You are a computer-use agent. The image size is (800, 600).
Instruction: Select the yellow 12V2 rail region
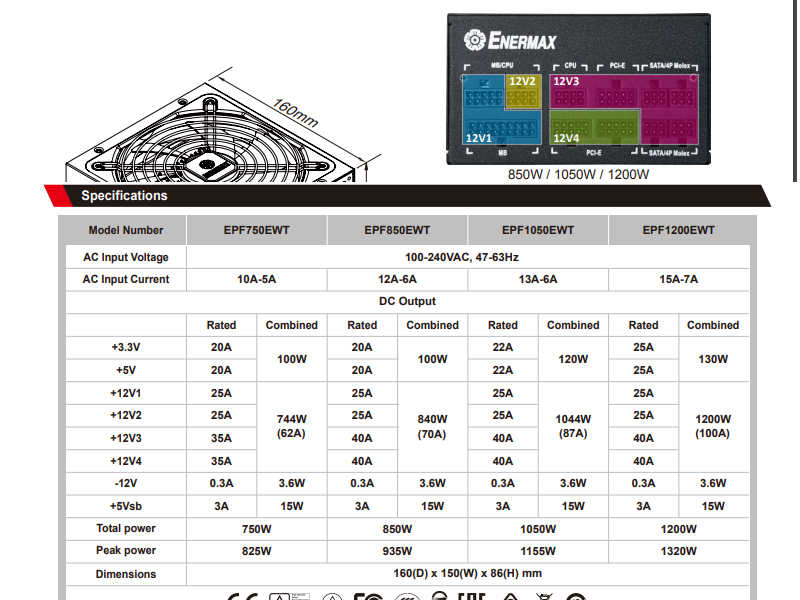[x=523, y=92]
